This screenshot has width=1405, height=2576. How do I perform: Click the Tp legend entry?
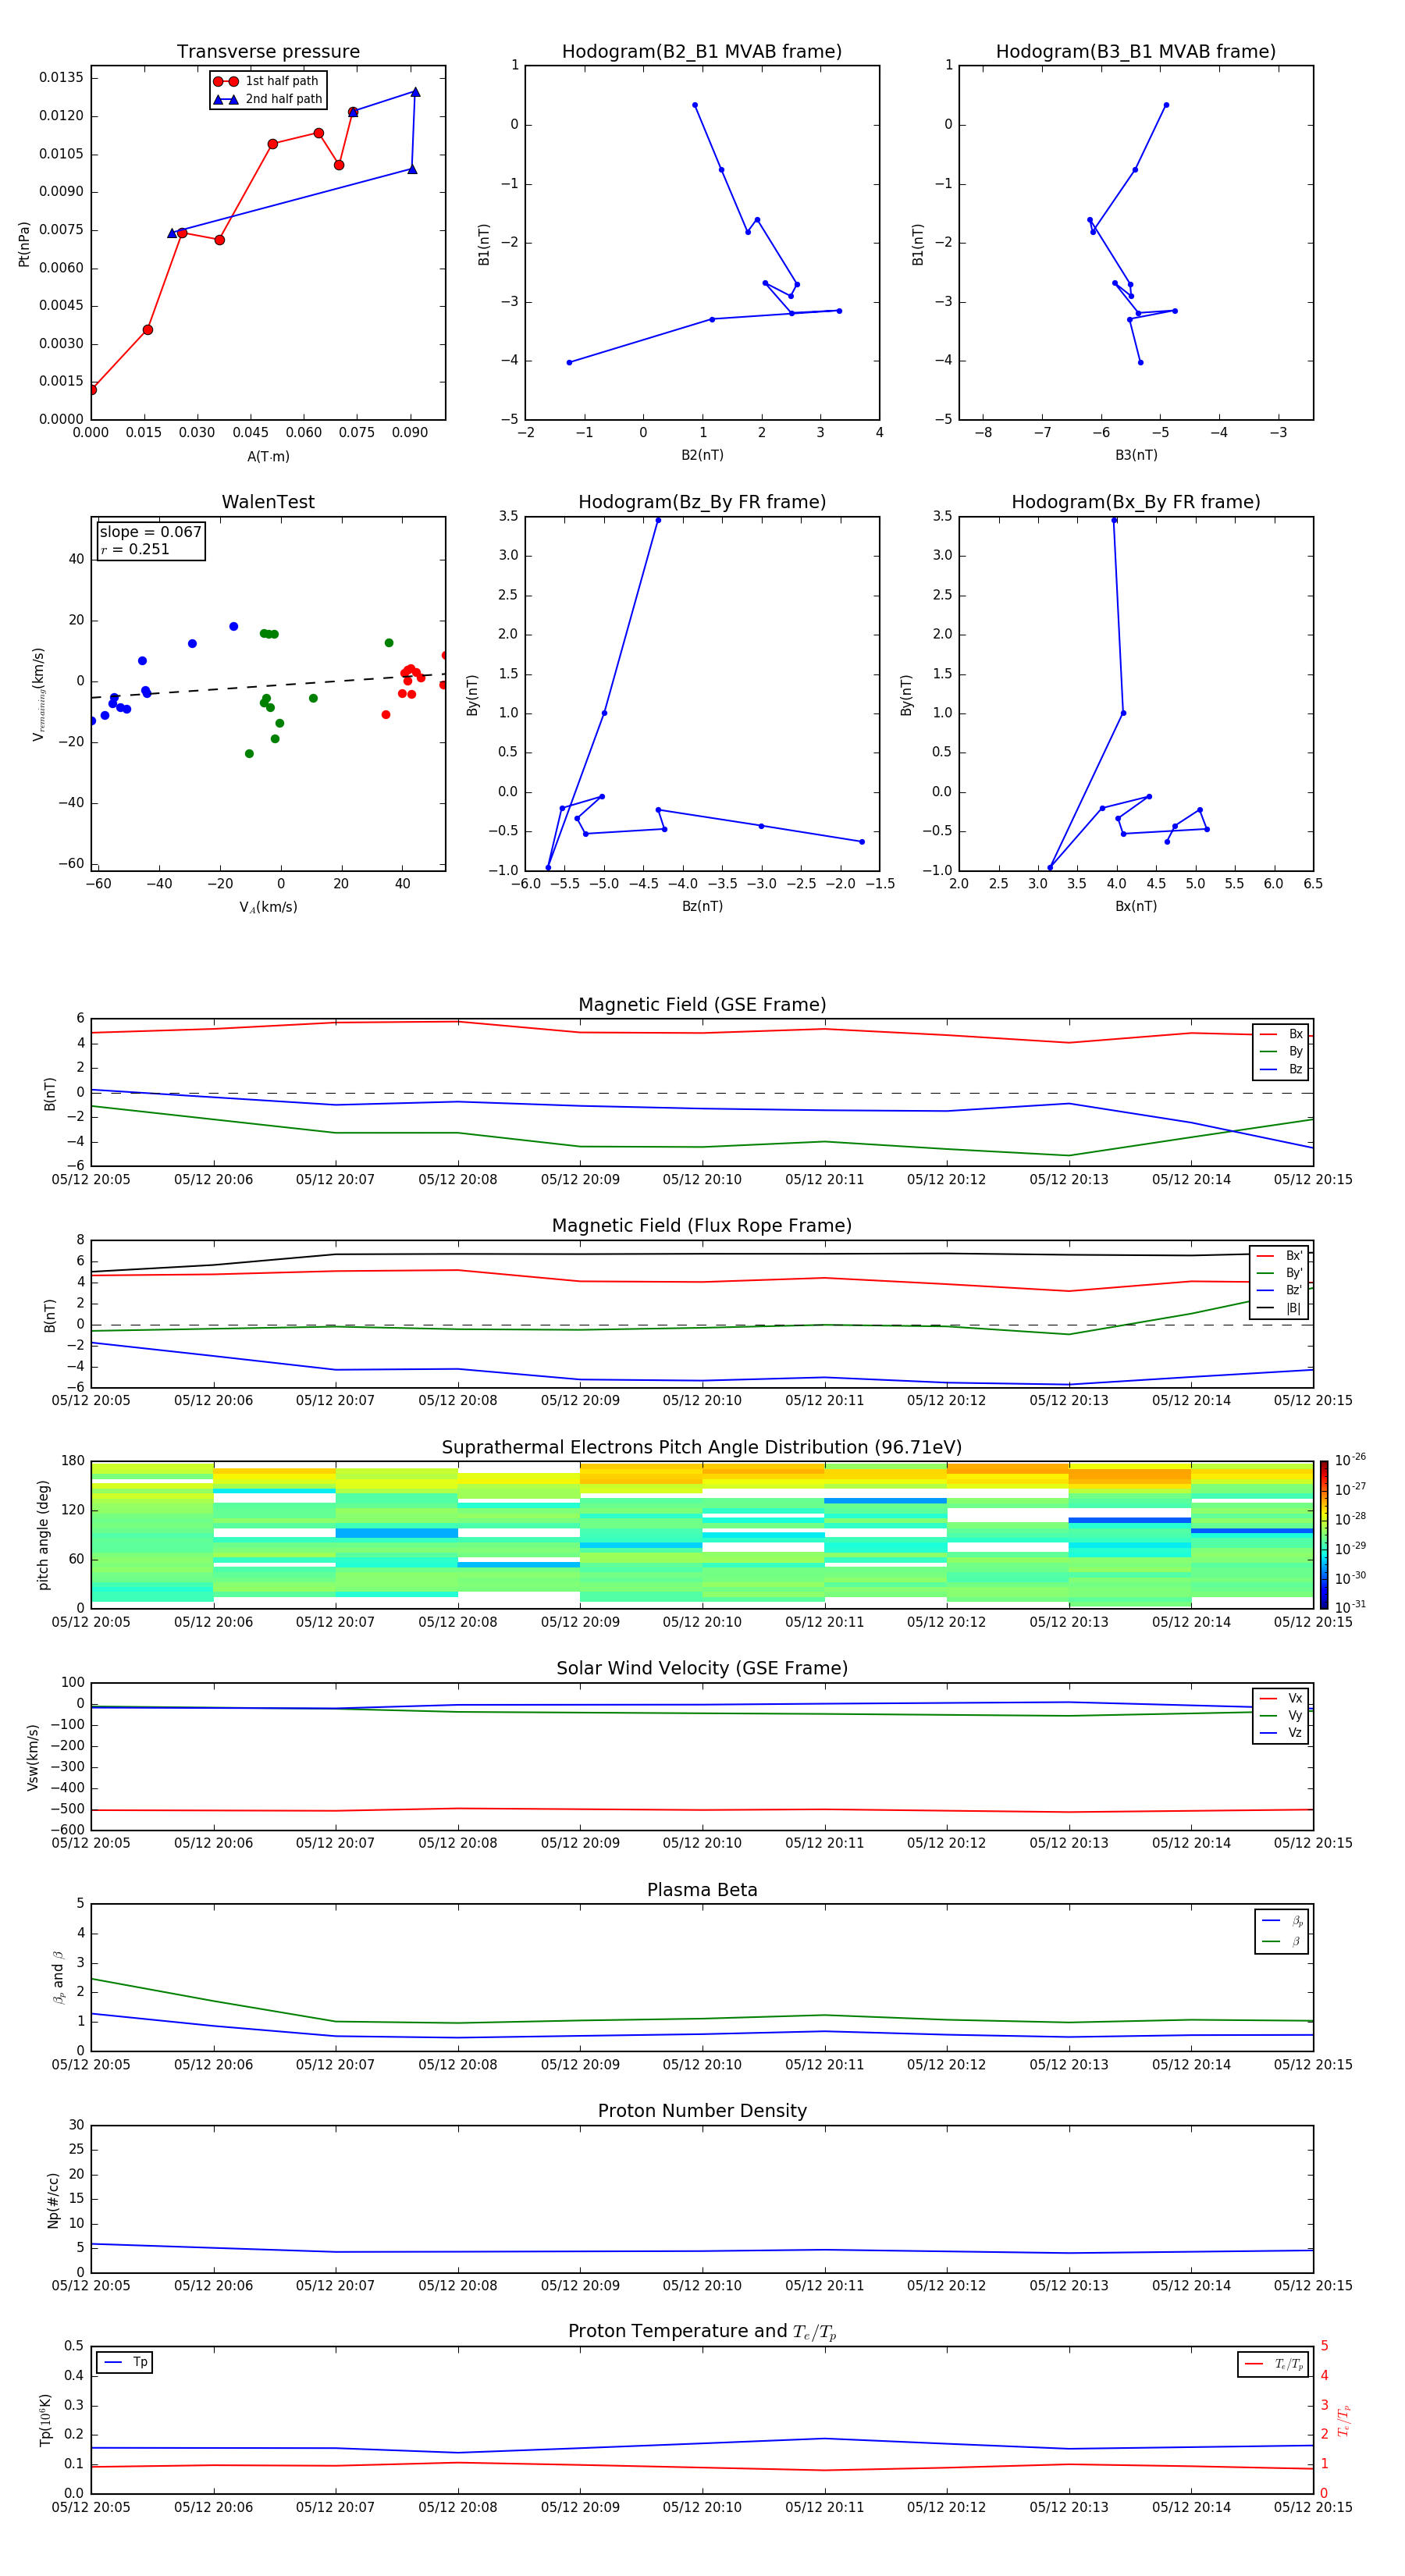(124, 2362)
